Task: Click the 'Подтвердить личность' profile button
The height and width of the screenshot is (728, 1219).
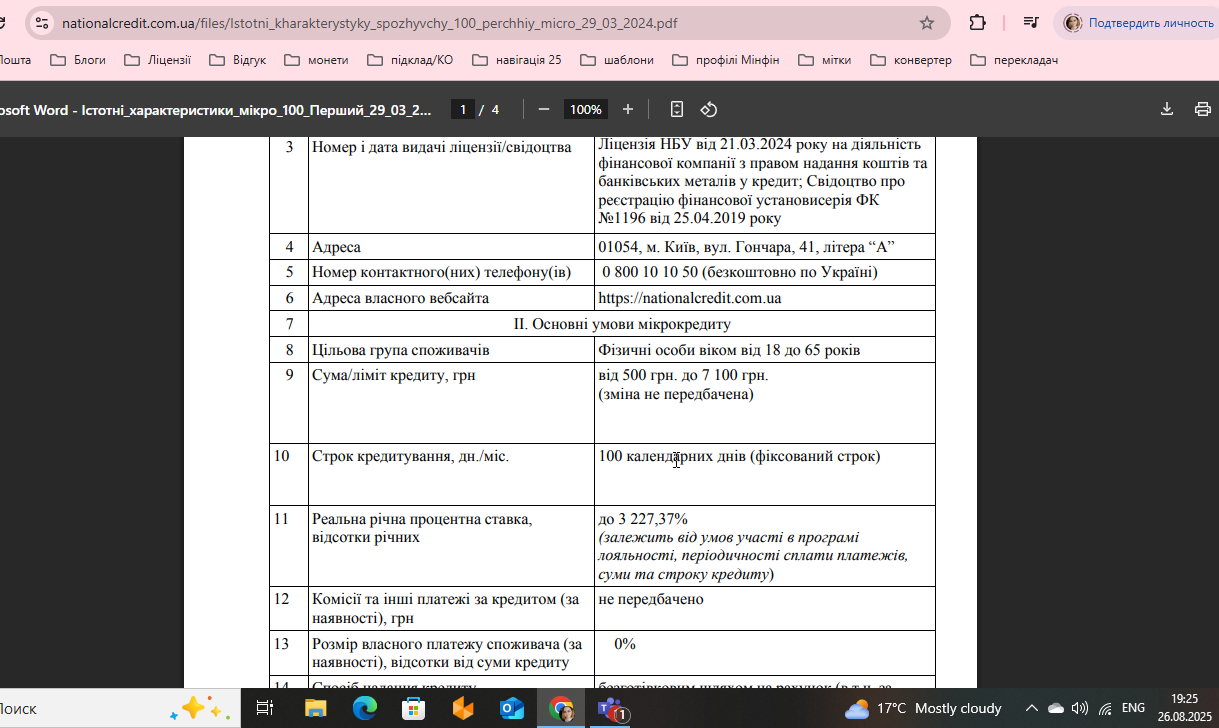Action: 1139,23
